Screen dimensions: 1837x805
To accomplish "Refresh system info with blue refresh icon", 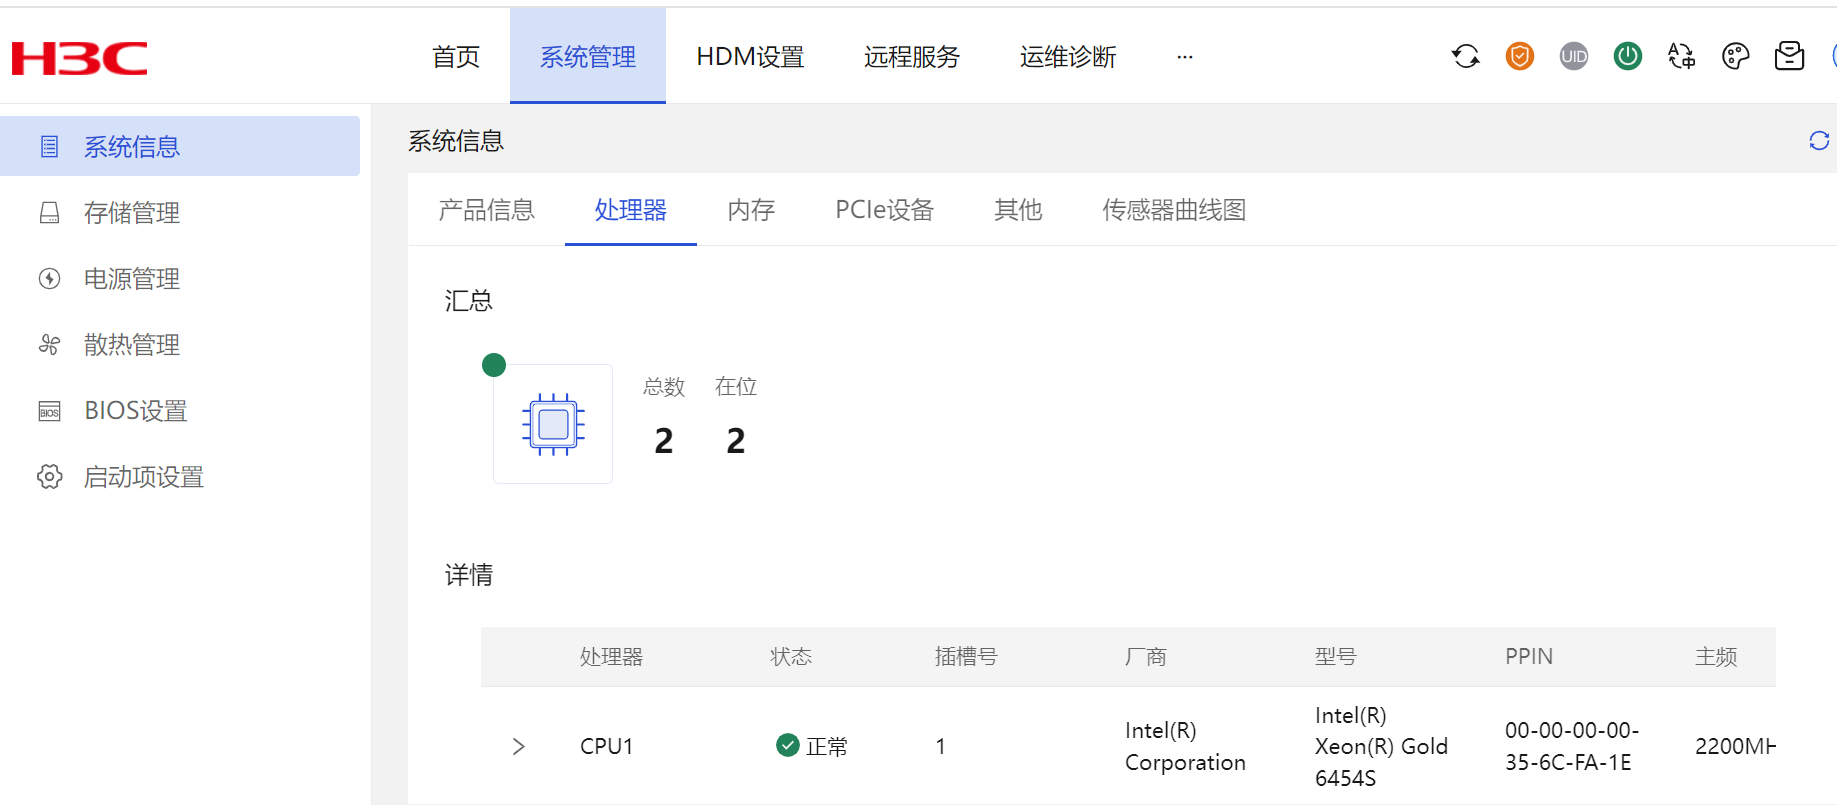I will point(1819,141).
